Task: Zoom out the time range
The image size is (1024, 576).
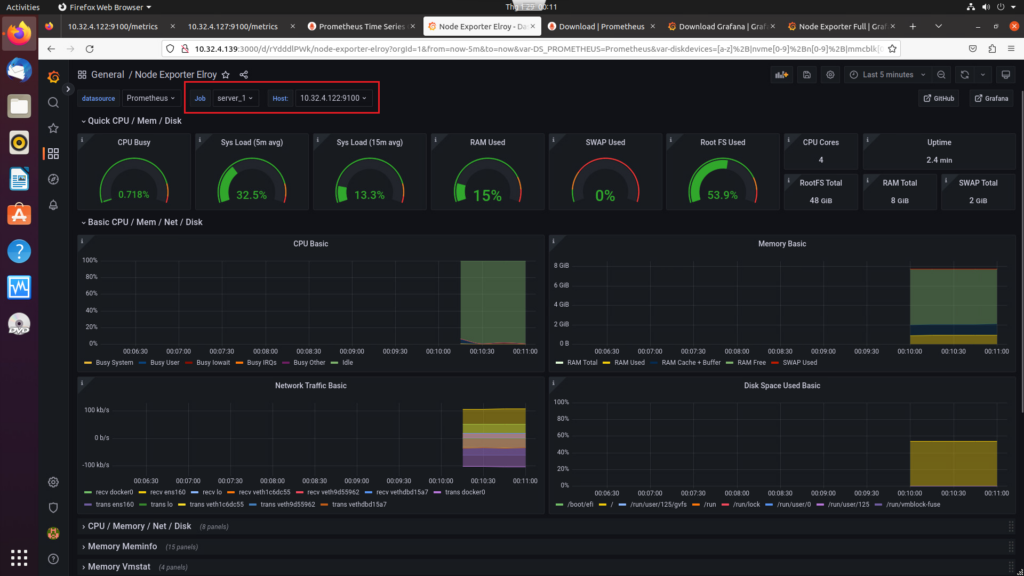Action: tap(941, 74)
